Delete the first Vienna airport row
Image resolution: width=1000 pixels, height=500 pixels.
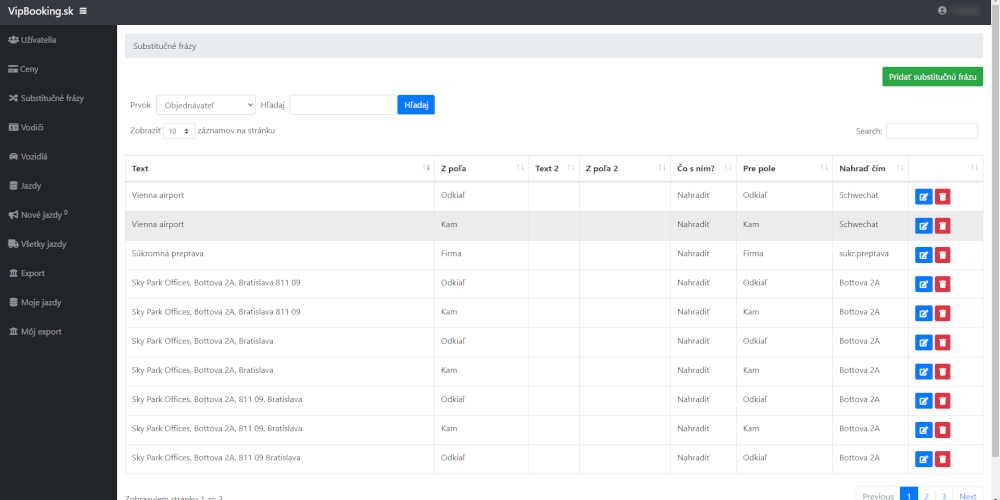[942, 197]
